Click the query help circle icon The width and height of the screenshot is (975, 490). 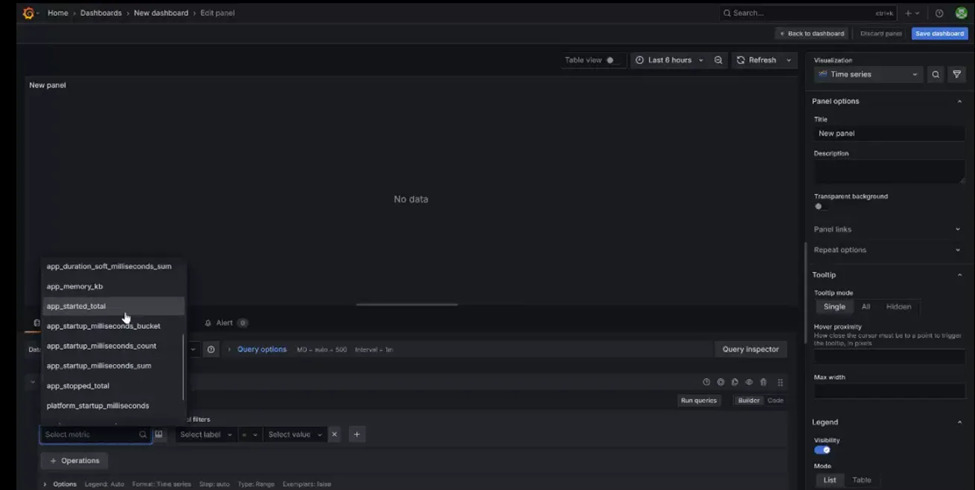(706, 382)
